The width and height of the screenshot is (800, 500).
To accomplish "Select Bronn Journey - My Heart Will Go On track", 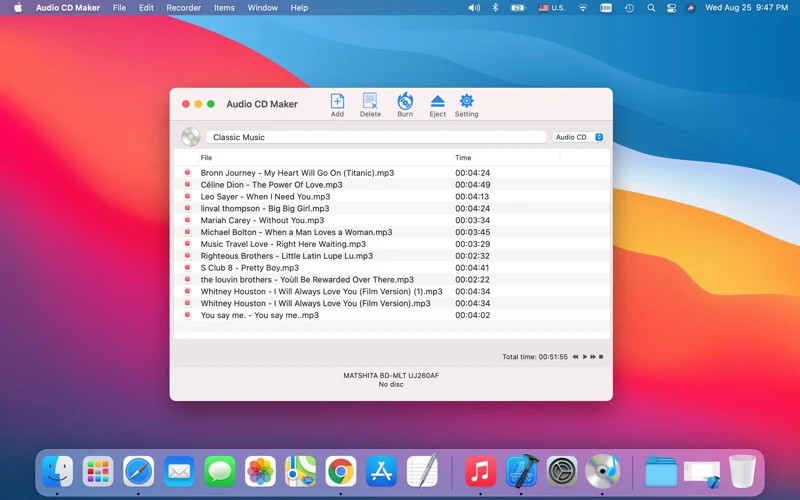I will tap(391, 172).
